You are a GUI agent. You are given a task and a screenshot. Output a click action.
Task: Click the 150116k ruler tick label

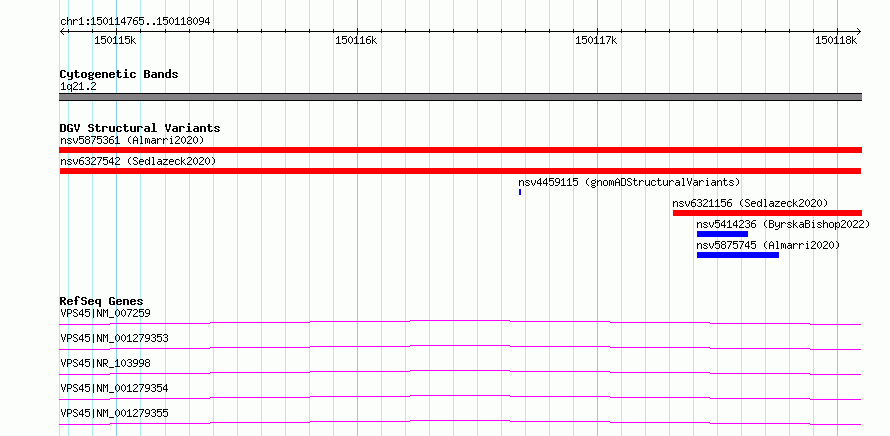point(356,40)
